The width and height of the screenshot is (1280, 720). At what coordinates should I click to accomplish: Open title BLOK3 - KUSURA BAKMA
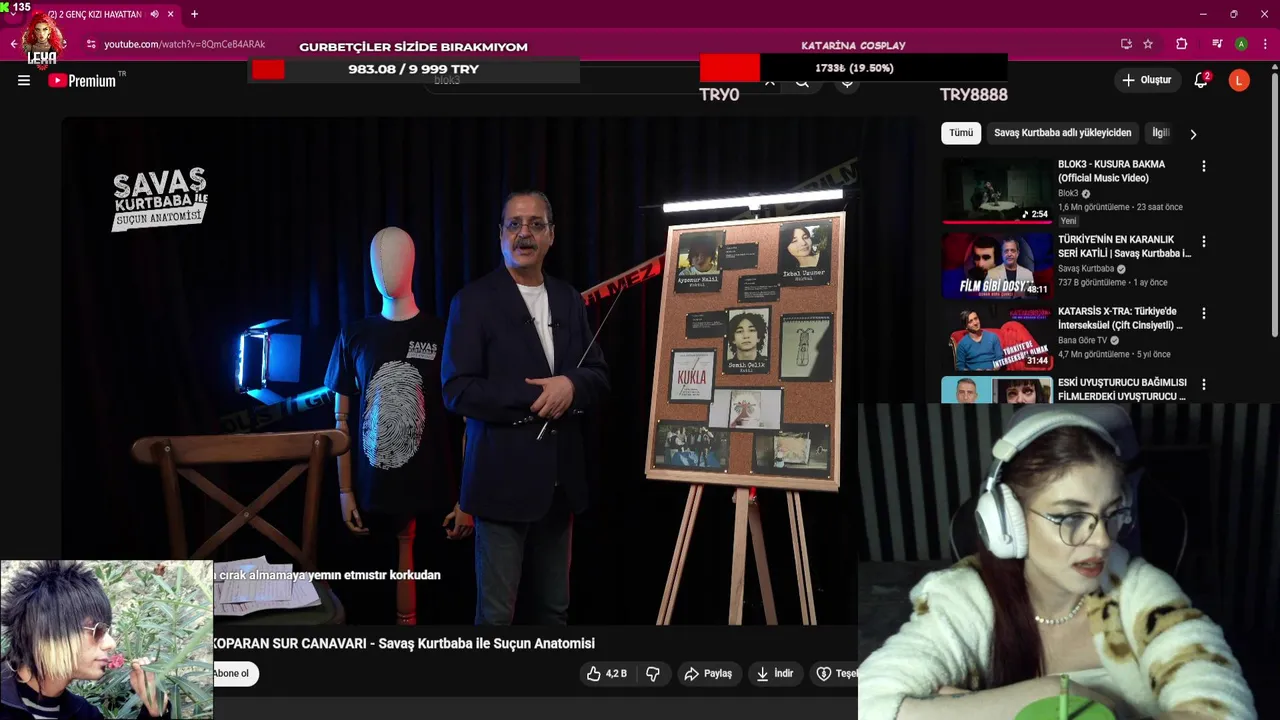1111,171
